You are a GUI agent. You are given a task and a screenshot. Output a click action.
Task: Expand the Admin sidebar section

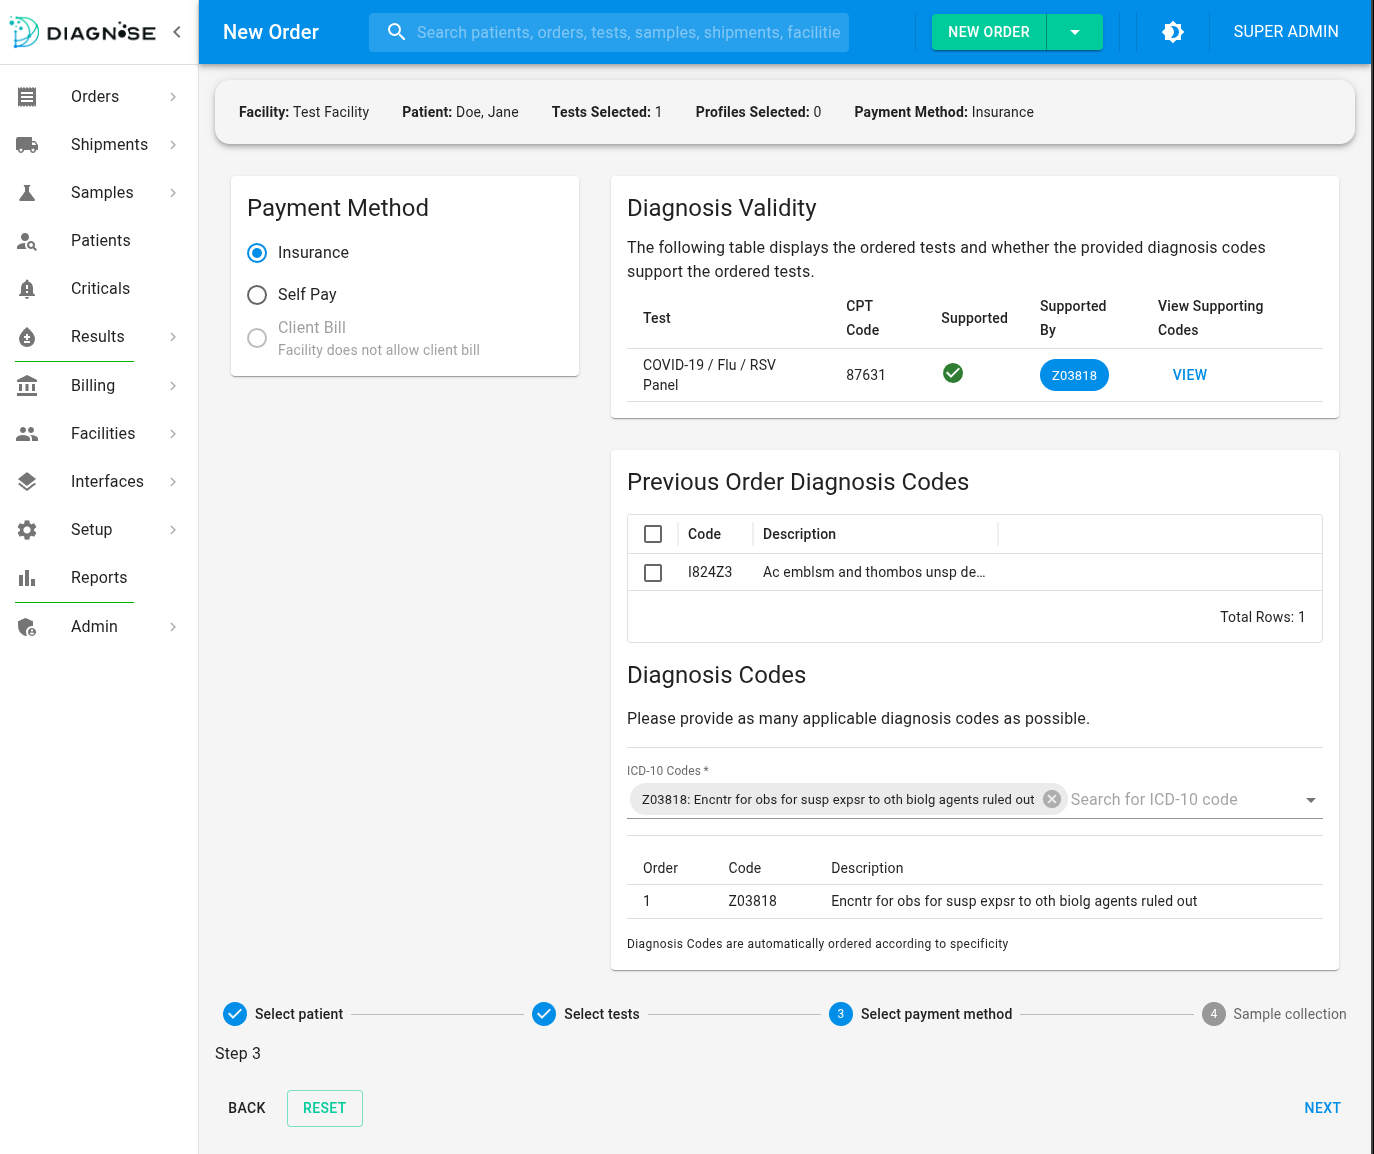(x=94, y=626)
